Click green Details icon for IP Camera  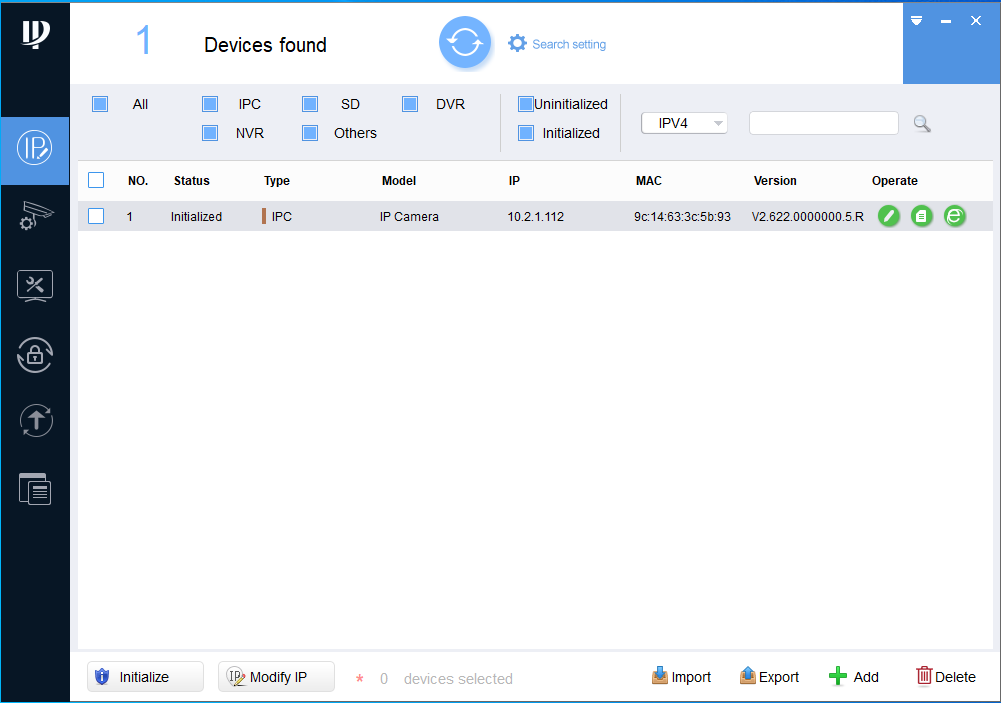coord(921,216)
